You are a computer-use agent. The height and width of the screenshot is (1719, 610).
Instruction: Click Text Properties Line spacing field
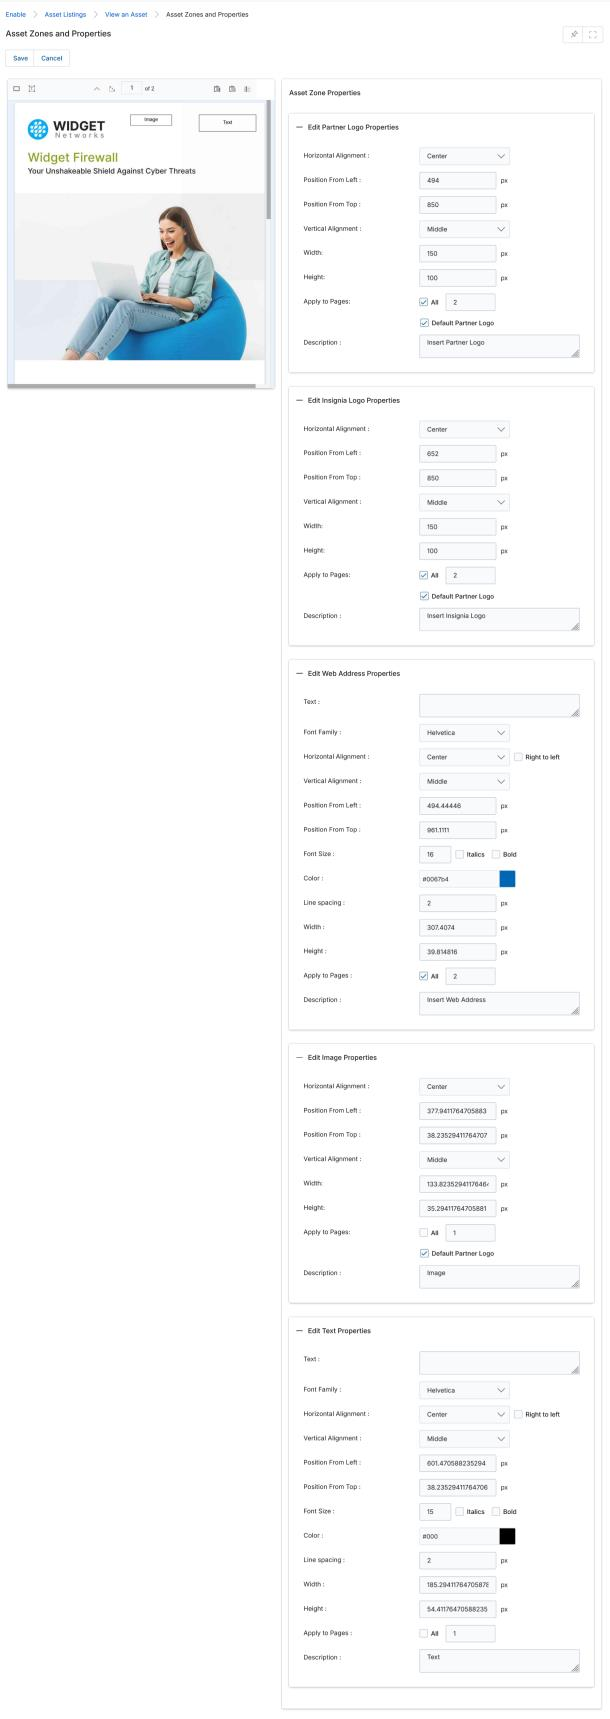[x=457, y=1560]
